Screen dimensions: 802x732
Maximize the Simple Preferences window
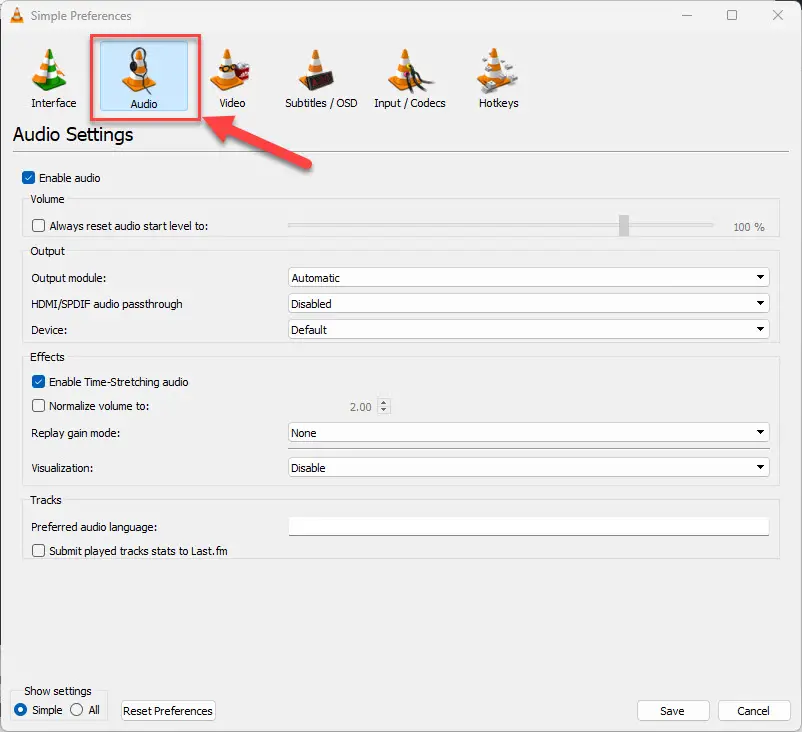[732, 16]
